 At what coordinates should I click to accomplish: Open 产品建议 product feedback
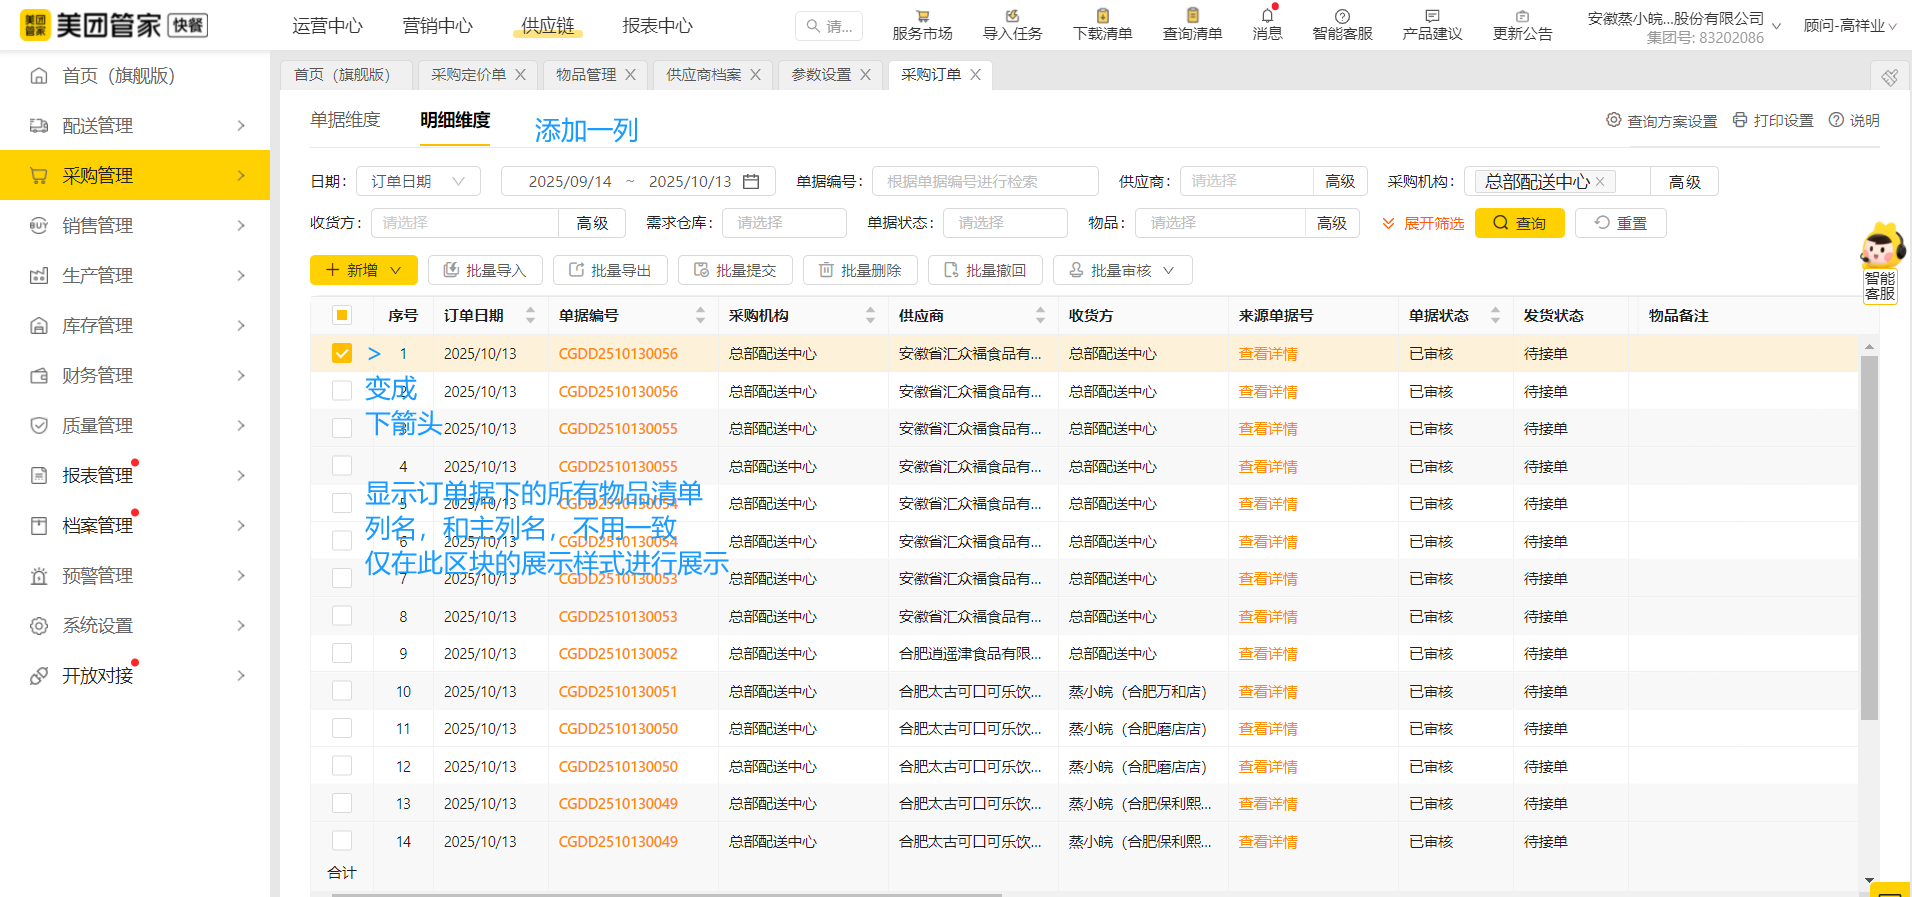(1432, 25)
